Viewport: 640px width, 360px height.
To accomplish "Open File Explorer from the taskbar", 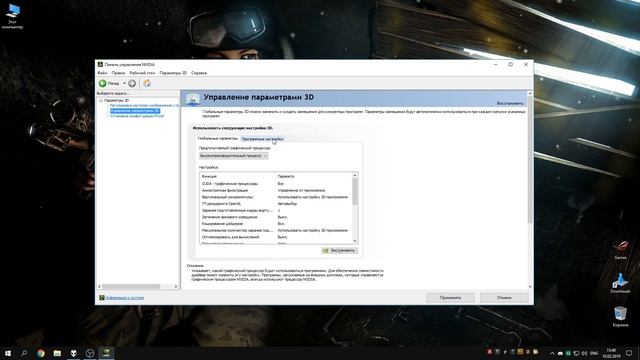I will (x=57, y=353).
